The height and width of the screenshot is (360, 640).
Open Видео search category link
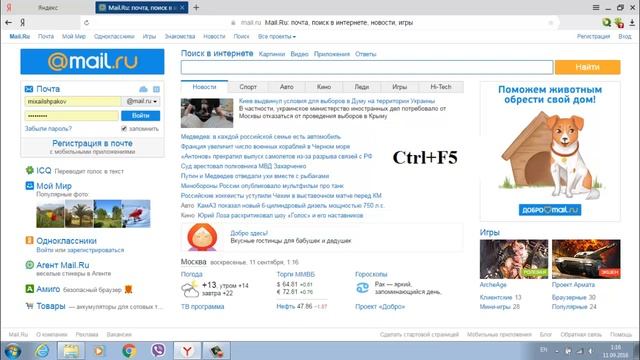pyautogui.click(x=299, y=54)
